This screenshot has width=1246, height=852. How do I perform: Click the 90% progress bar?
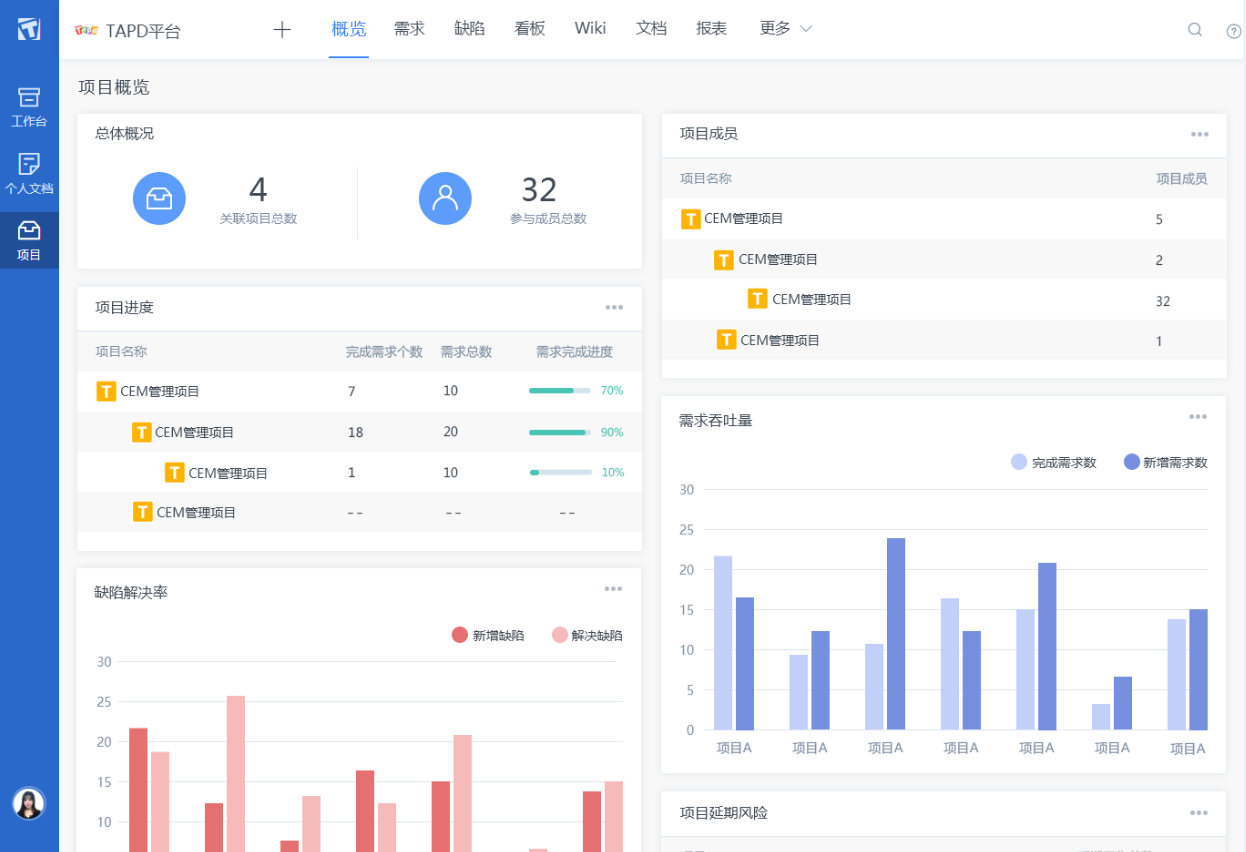(x=560, y=432)
